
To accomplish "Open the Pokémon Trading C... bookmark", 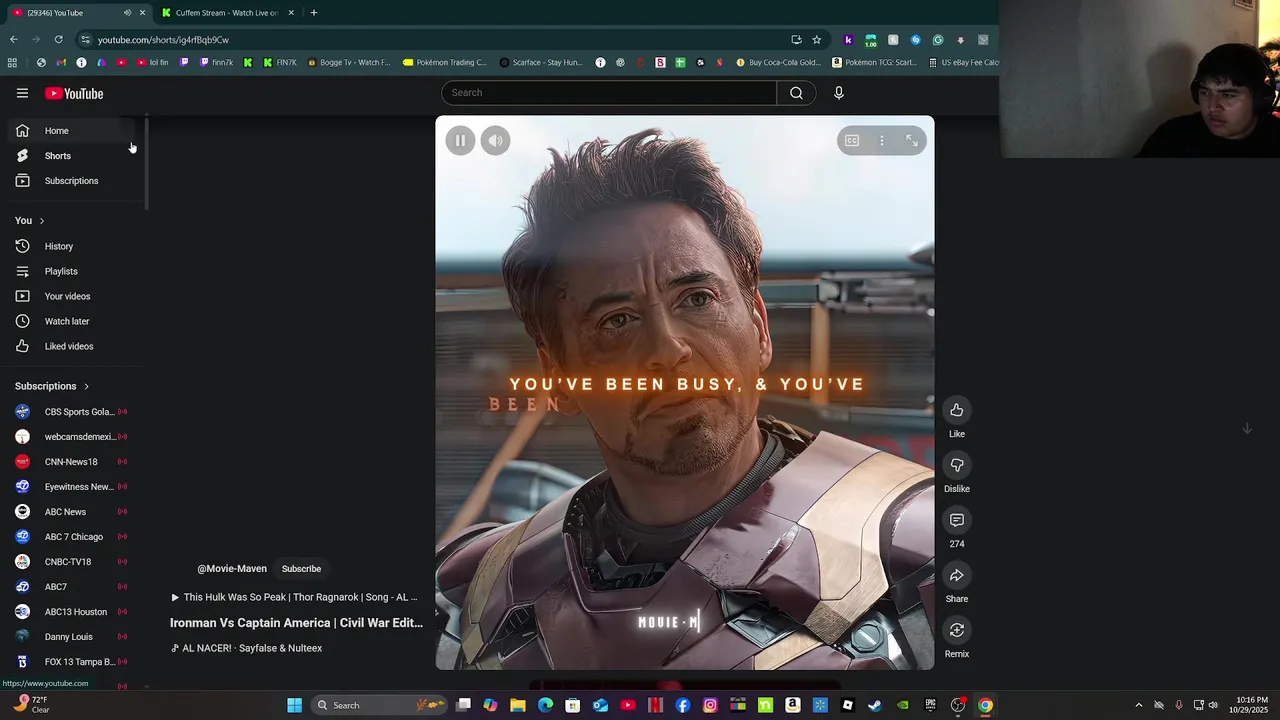I will (445, 62).
